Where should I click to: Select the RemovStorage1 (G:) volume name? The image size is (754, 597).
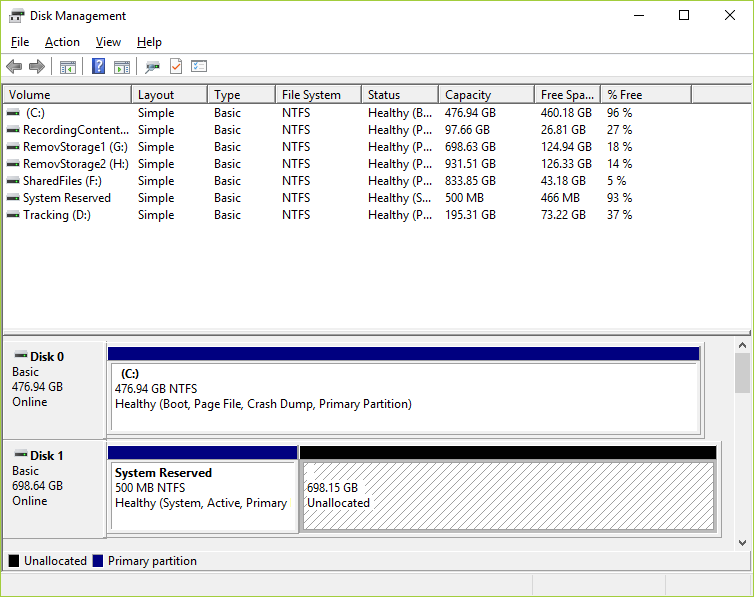coord(75,147)
